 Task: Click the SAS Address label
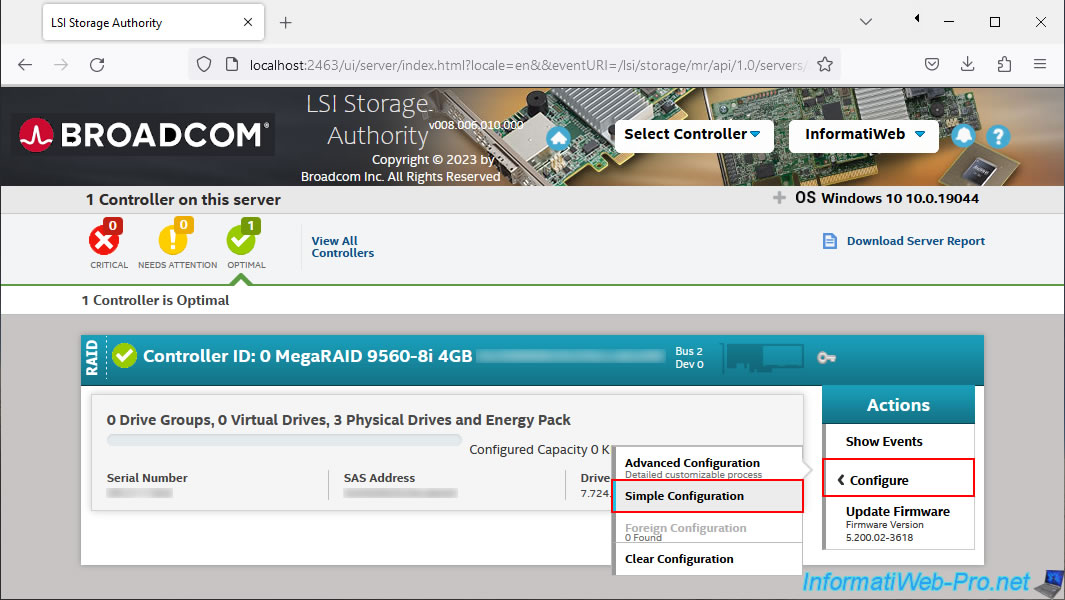pos(379,478)
